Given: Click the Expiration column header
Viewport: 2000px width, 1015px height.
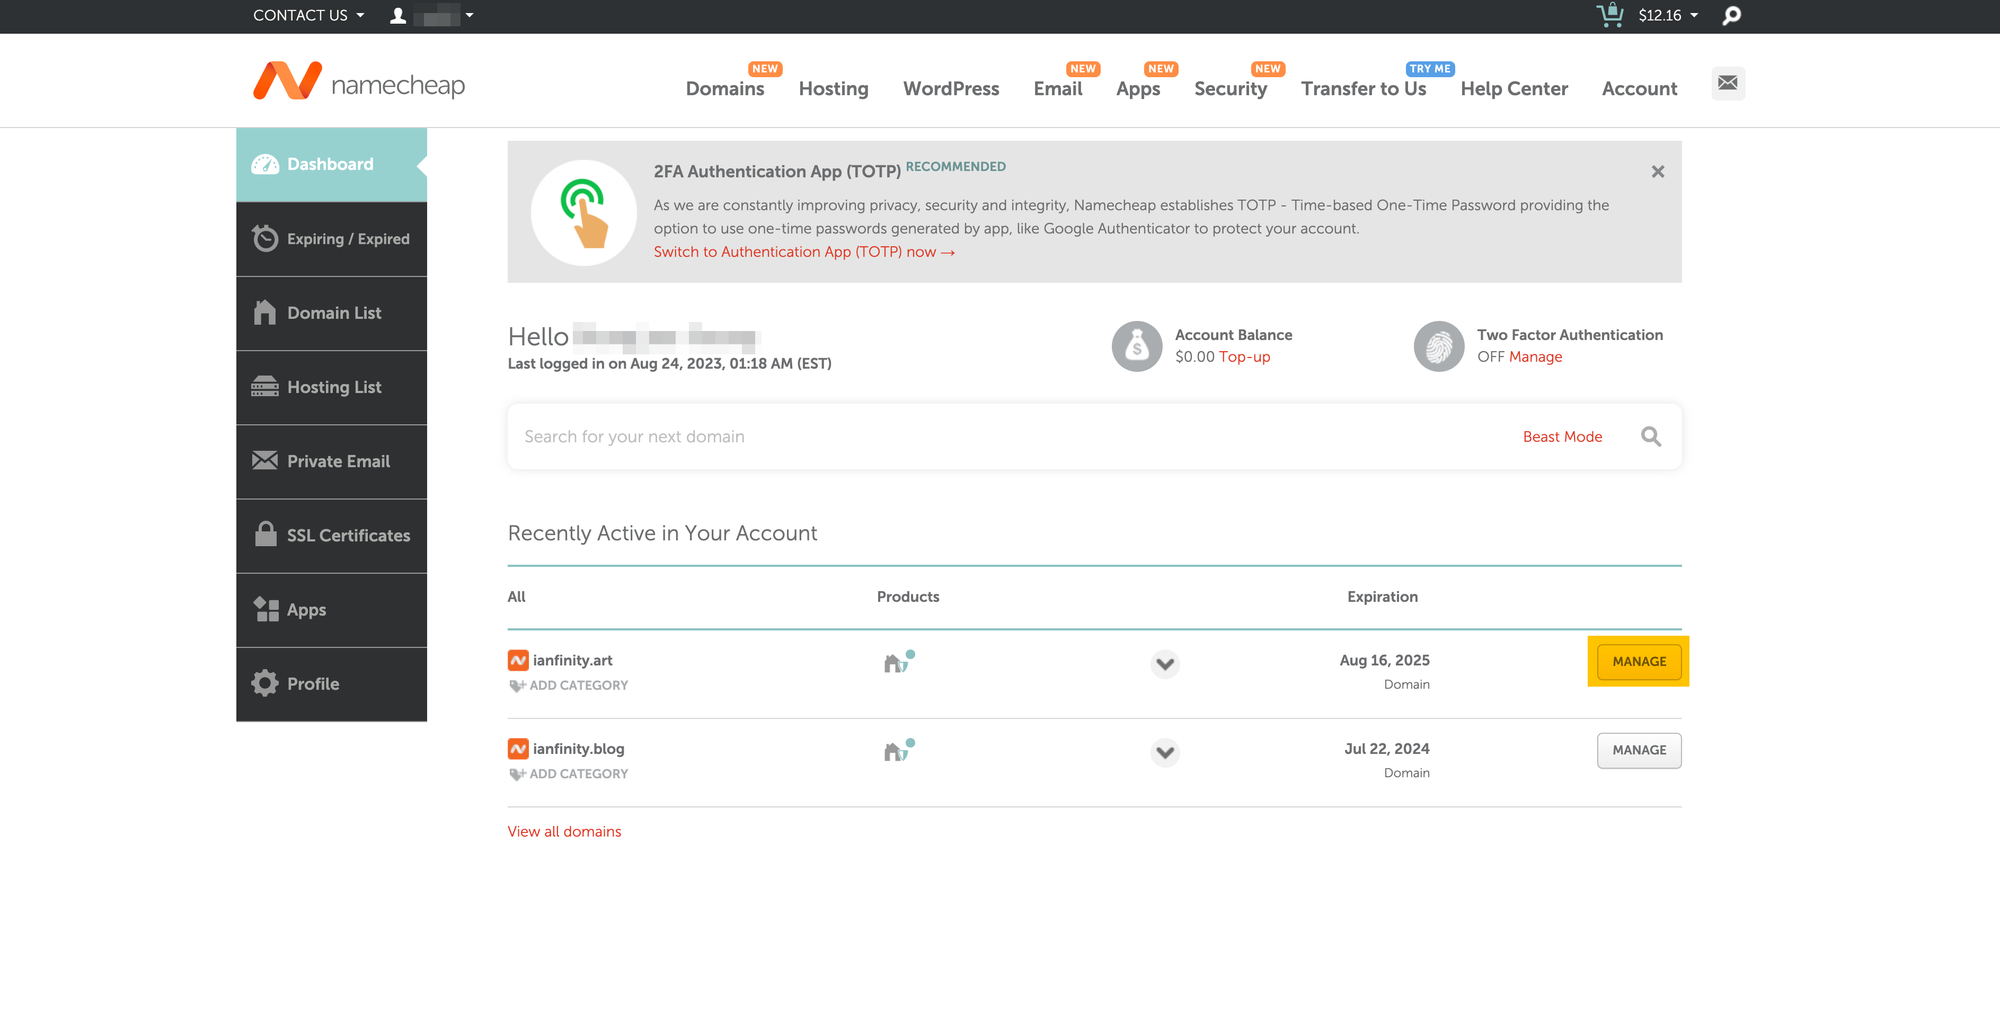Looking at the screenshot, I should (x=1382, y=597).
